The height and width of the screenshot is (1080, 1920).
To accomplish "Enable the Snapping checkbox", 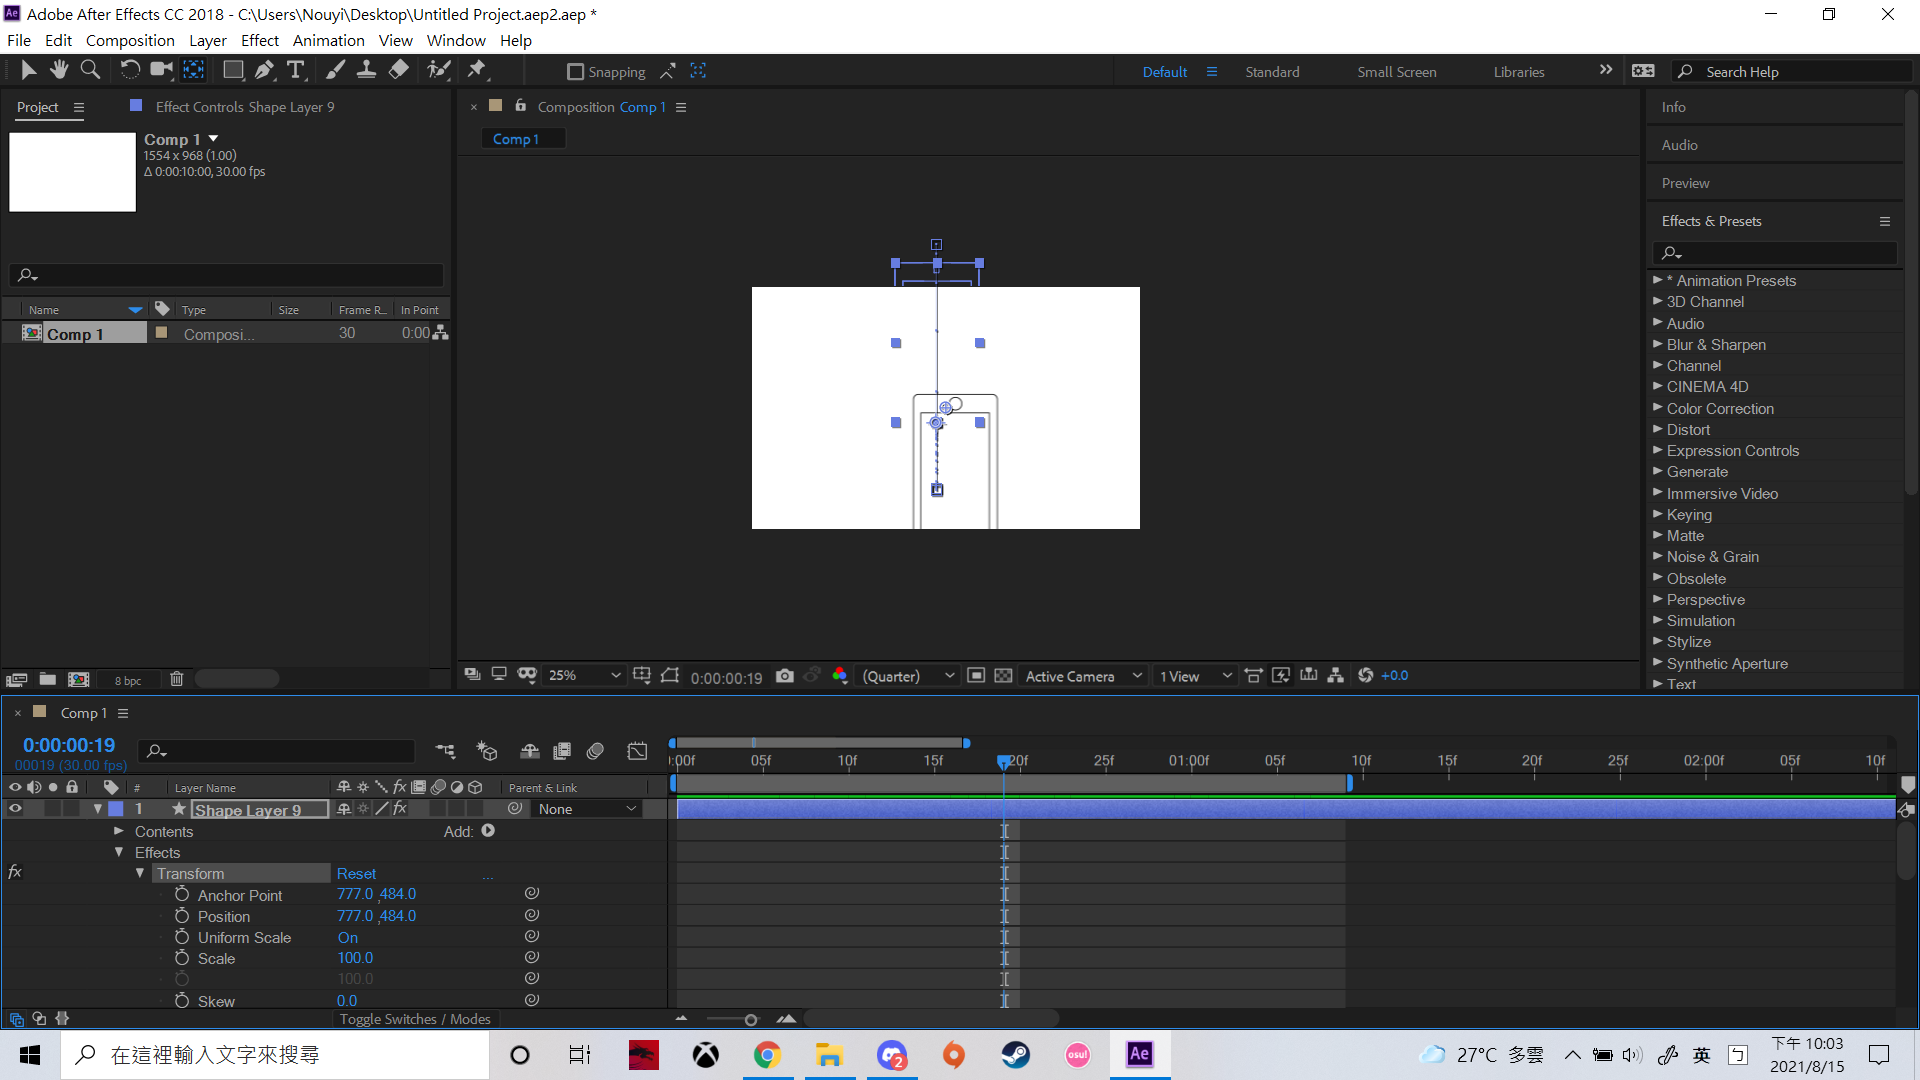I will [575, 72].
